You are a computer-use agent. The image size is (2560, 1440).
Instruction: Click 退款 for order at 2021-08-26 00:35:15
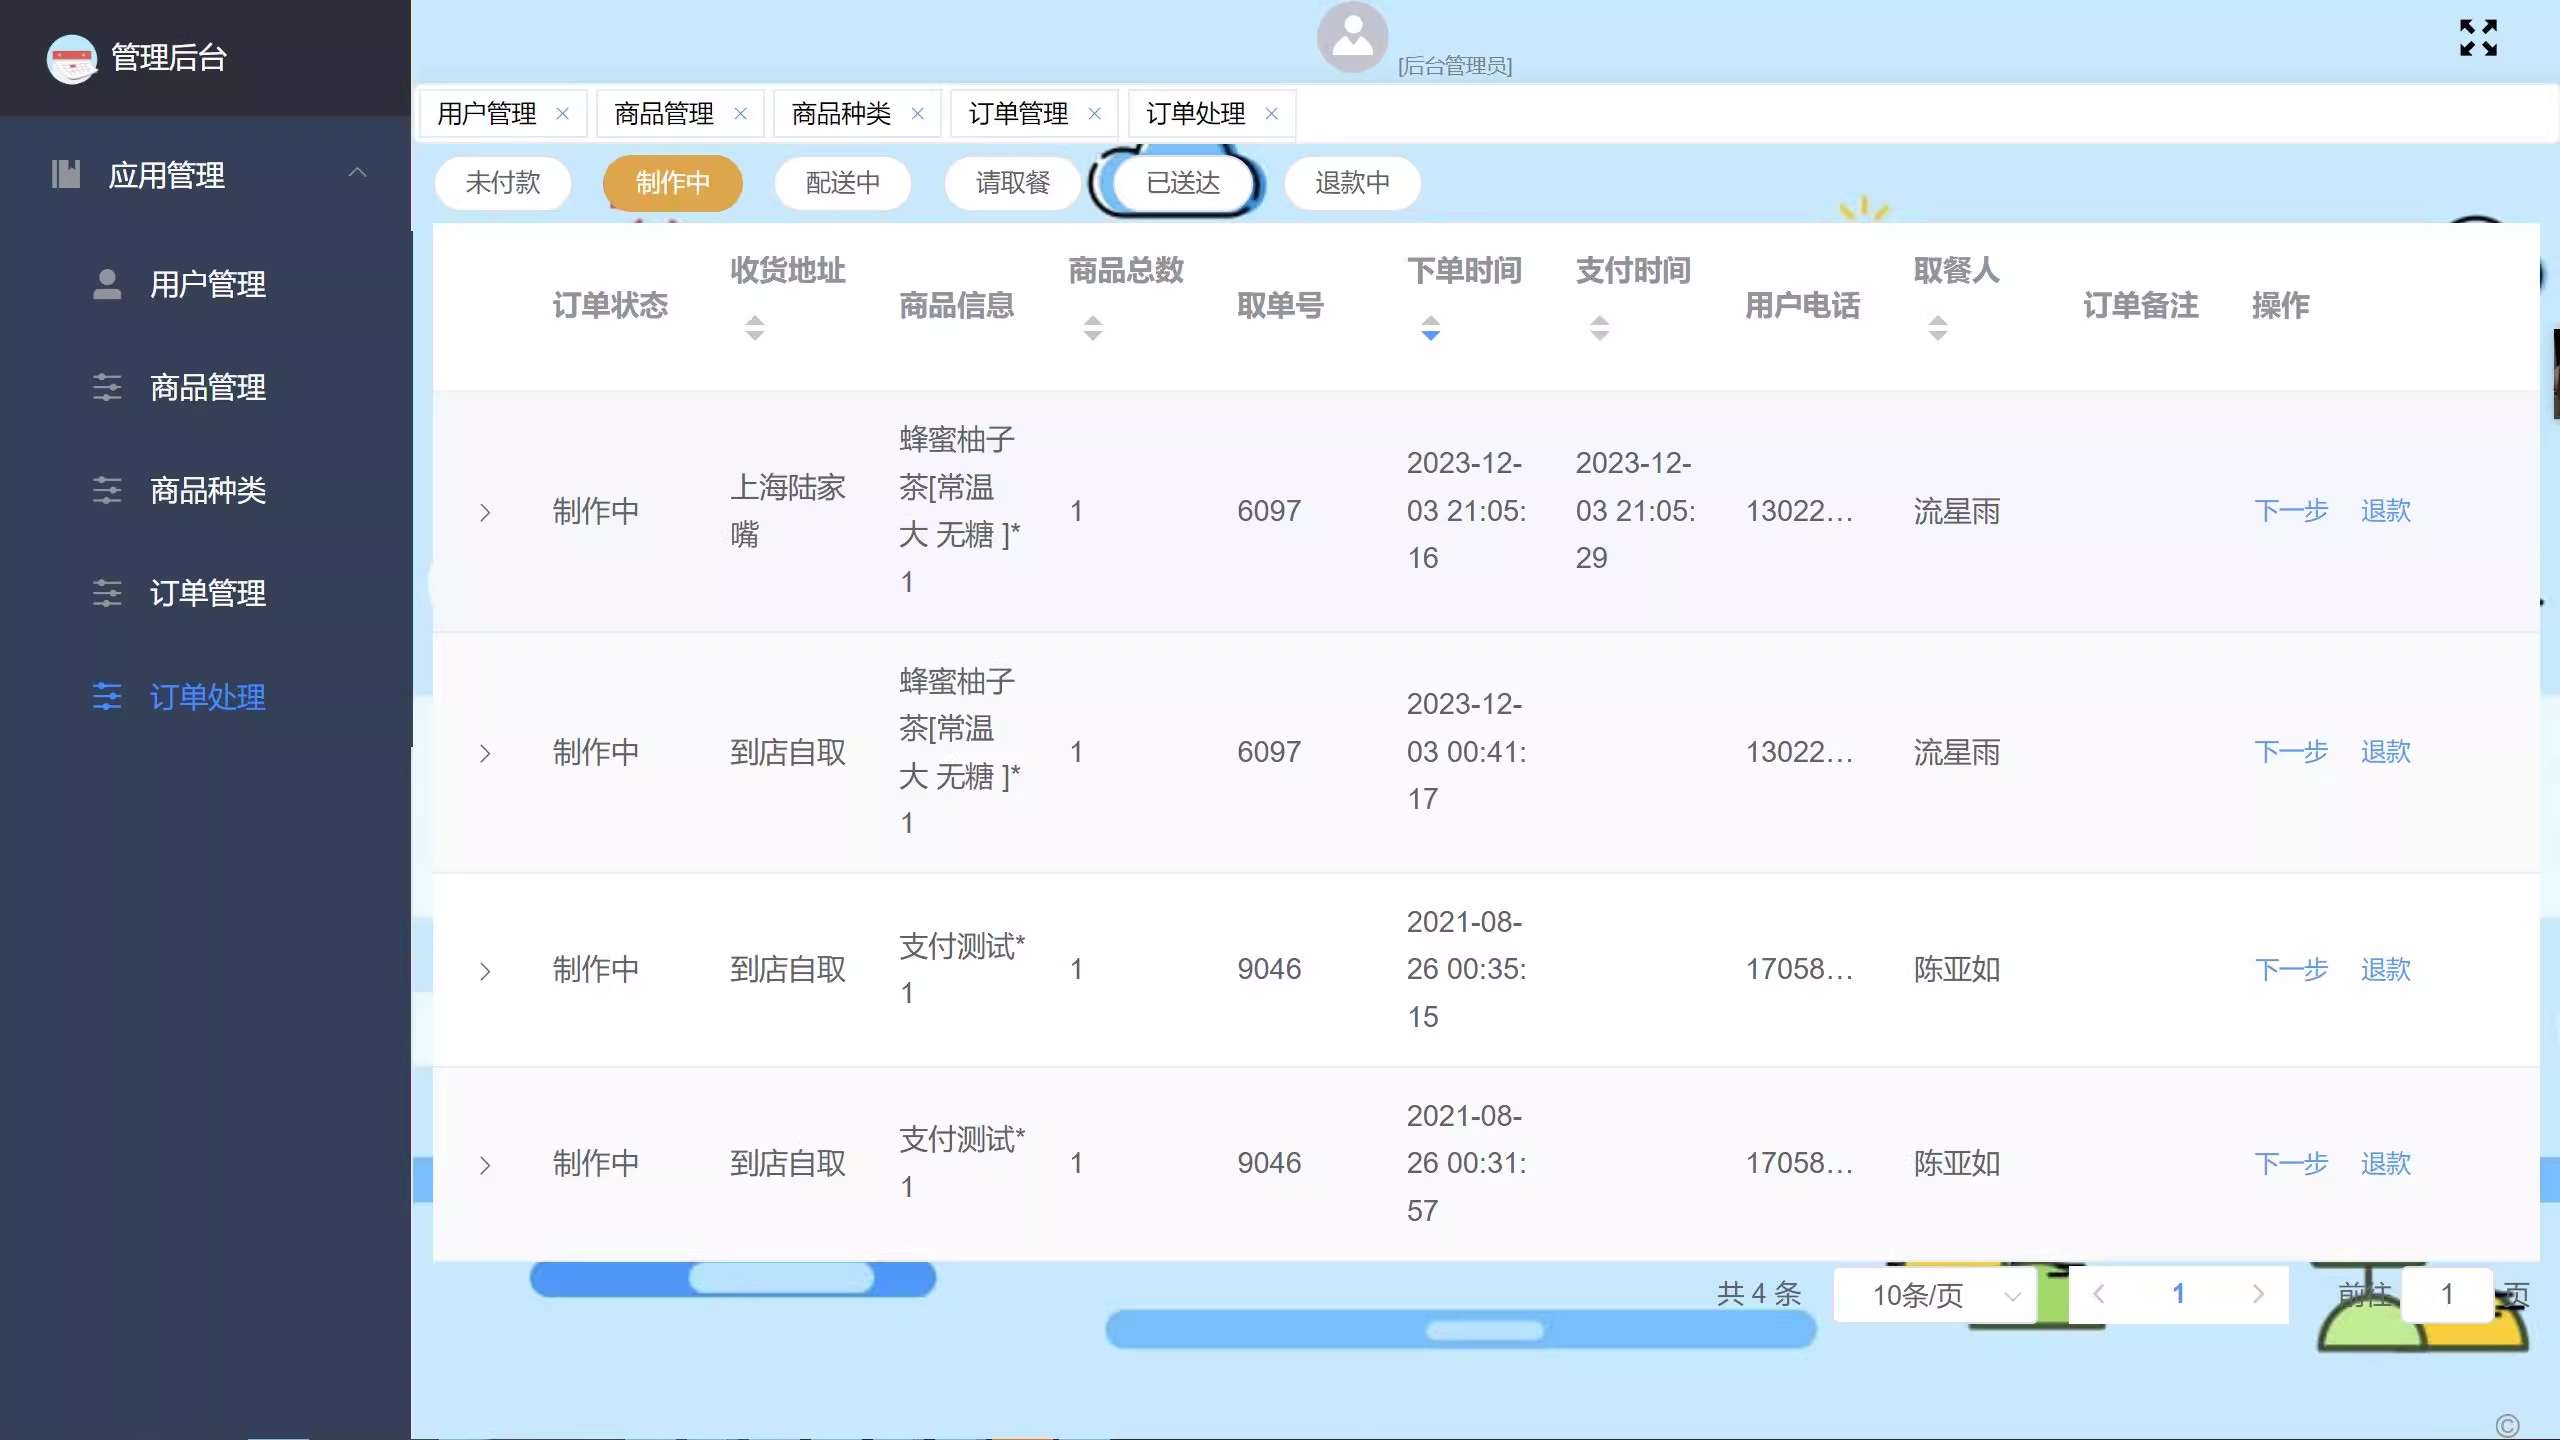2386,970
